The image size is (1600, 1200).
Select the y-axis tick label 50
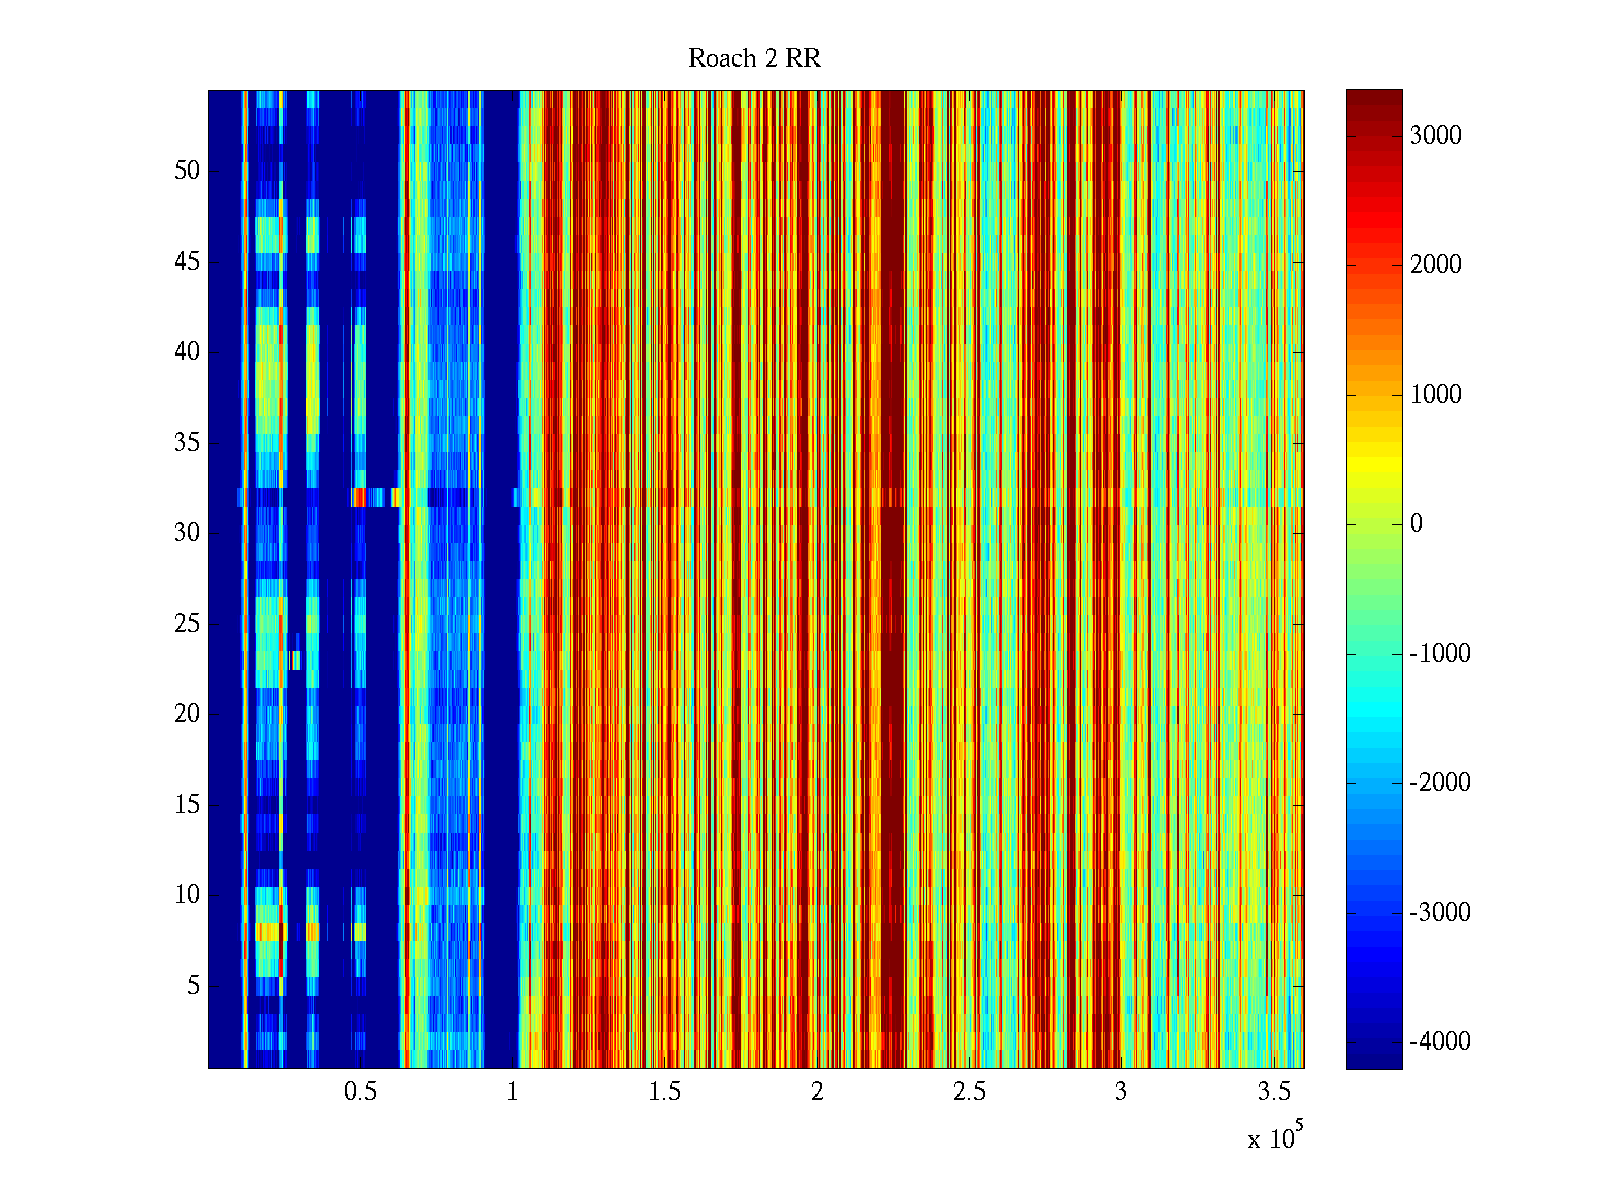(x=187, y=171)
